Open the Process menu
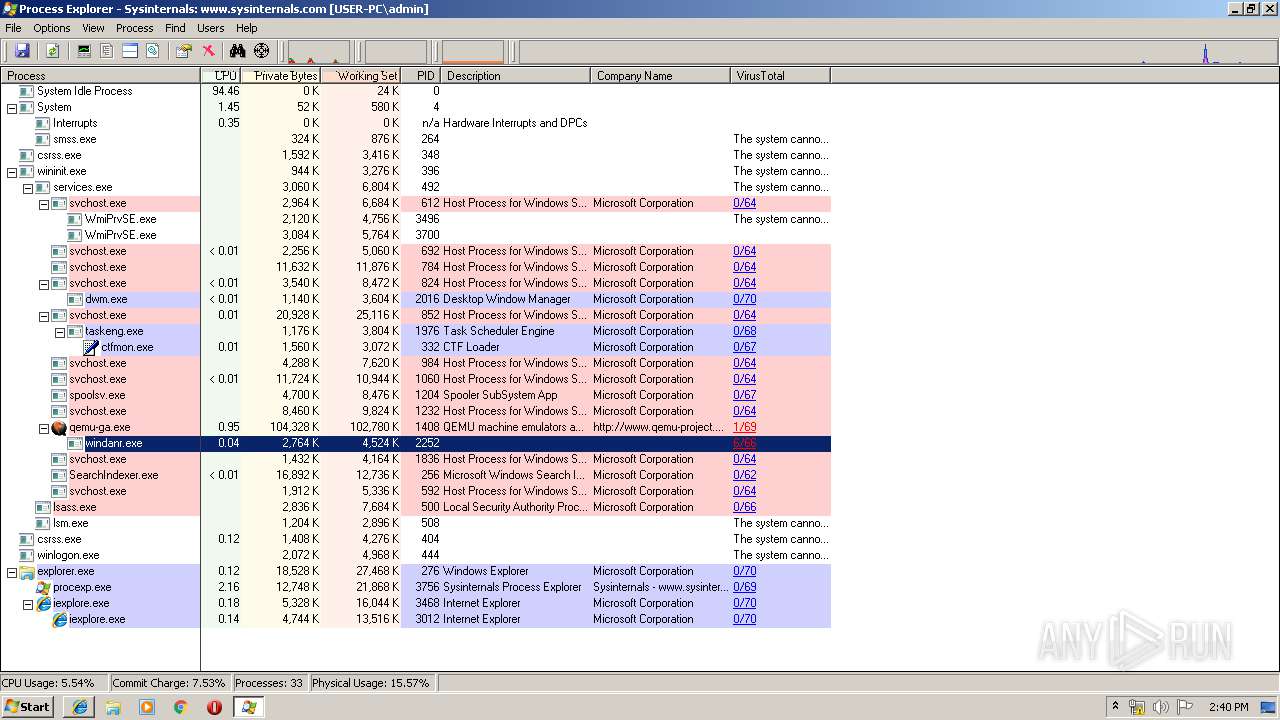This screenshot has width=1280, height=720. click(135, 28)
